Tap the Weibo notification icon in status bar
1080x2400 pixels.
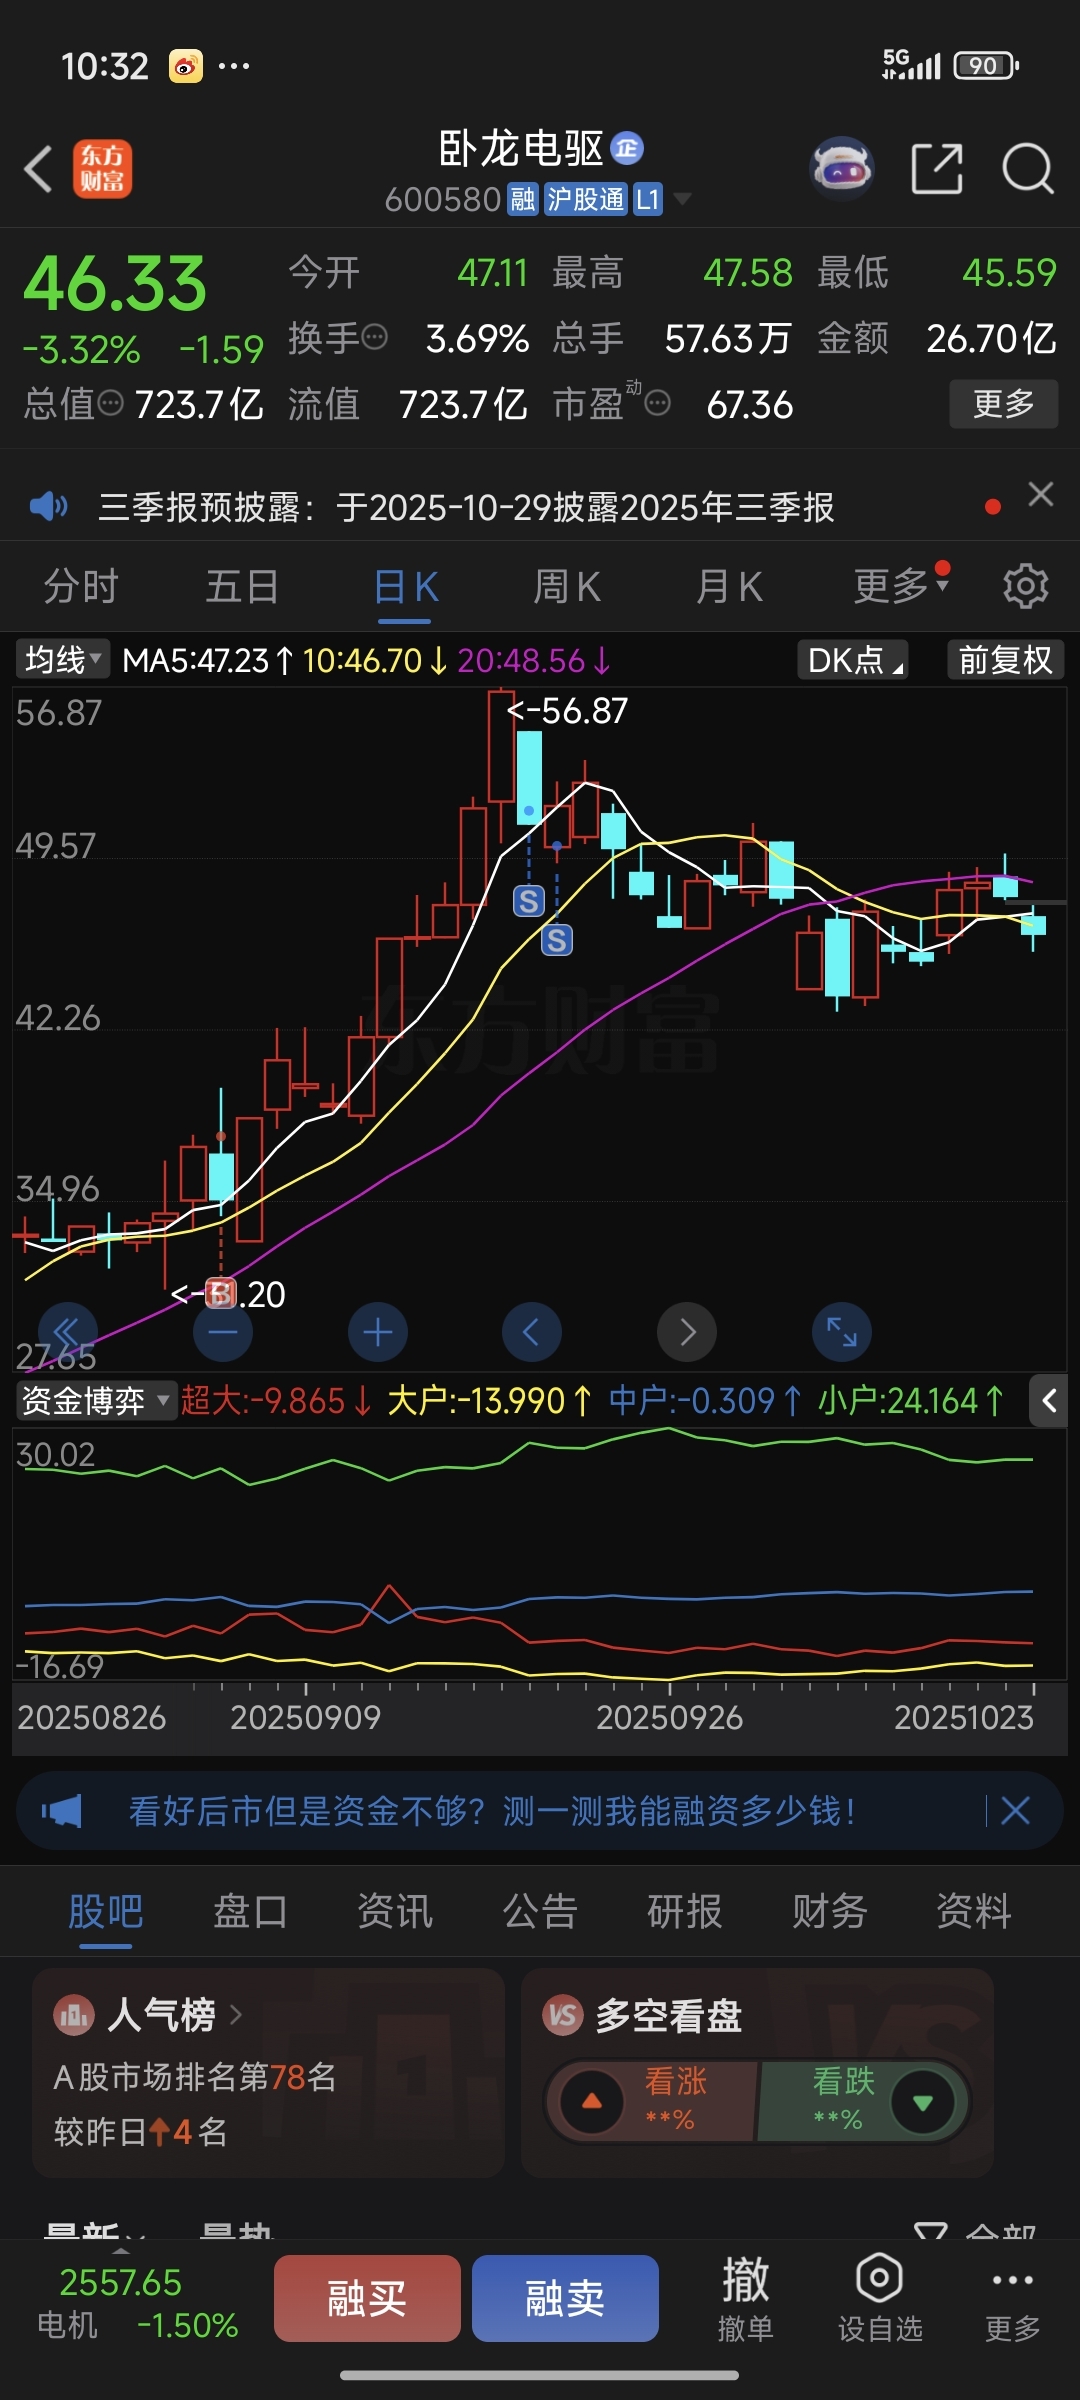coord(185,67)
